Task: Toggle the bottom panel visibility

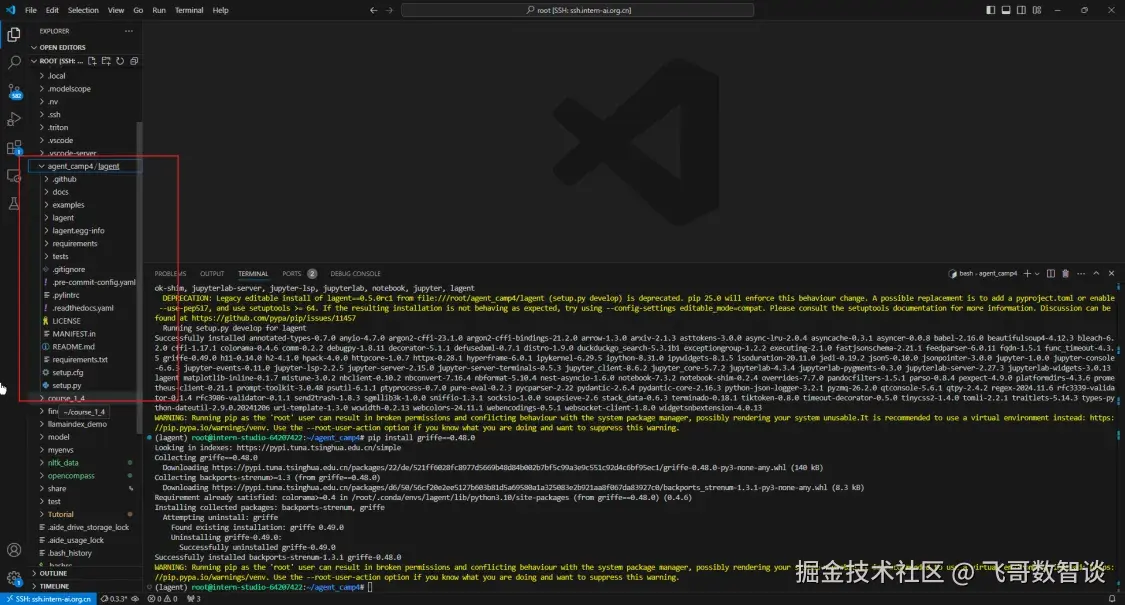Action: 1006,10
